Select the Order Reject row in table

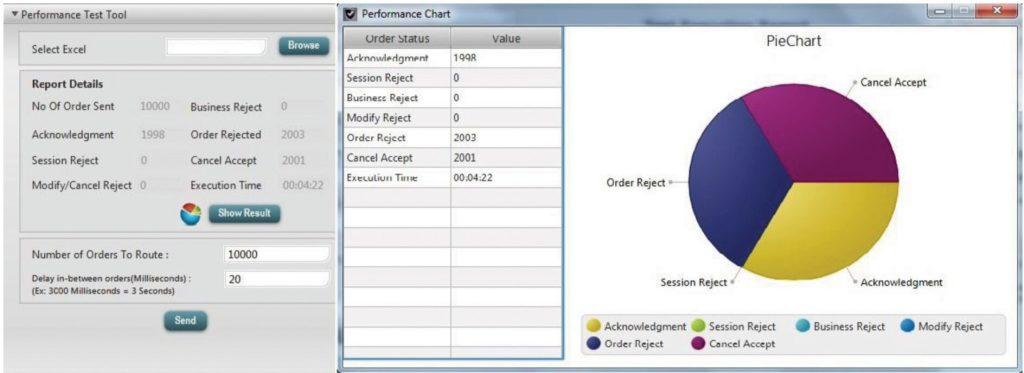click(453, 138)
